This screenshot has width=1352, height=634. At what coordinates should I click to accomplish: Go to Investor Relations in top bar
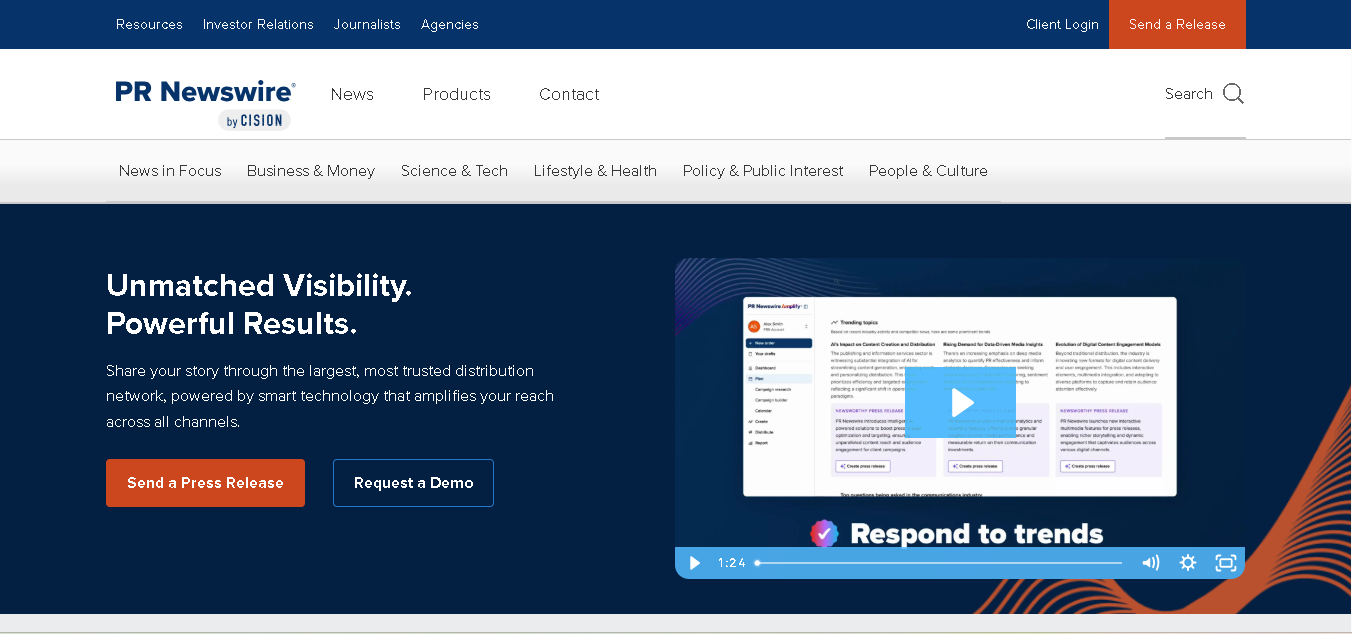[x=258, y=24]
